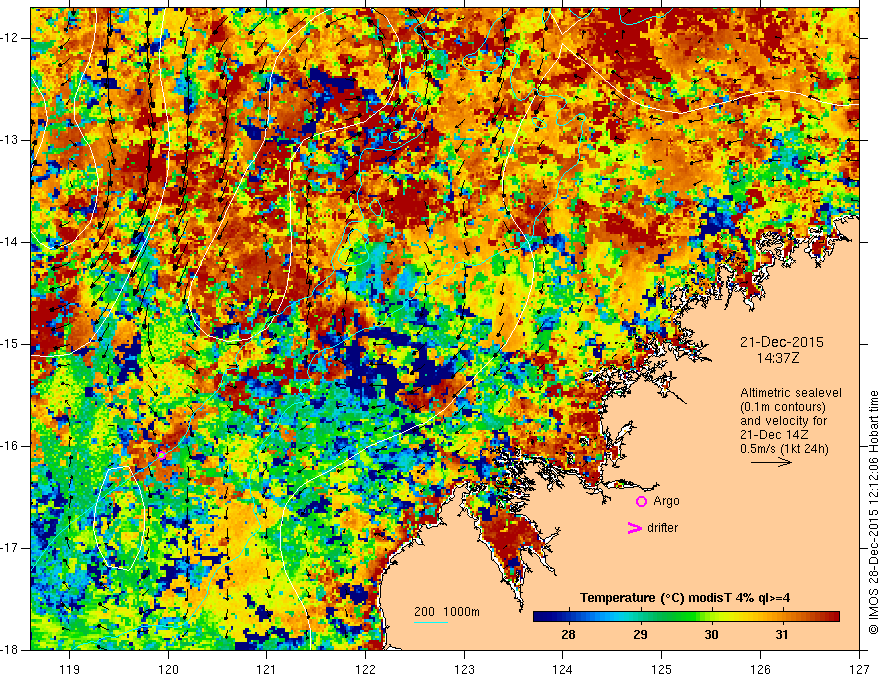
Task: Click the color bar label 29
Action: coord(640,635)
